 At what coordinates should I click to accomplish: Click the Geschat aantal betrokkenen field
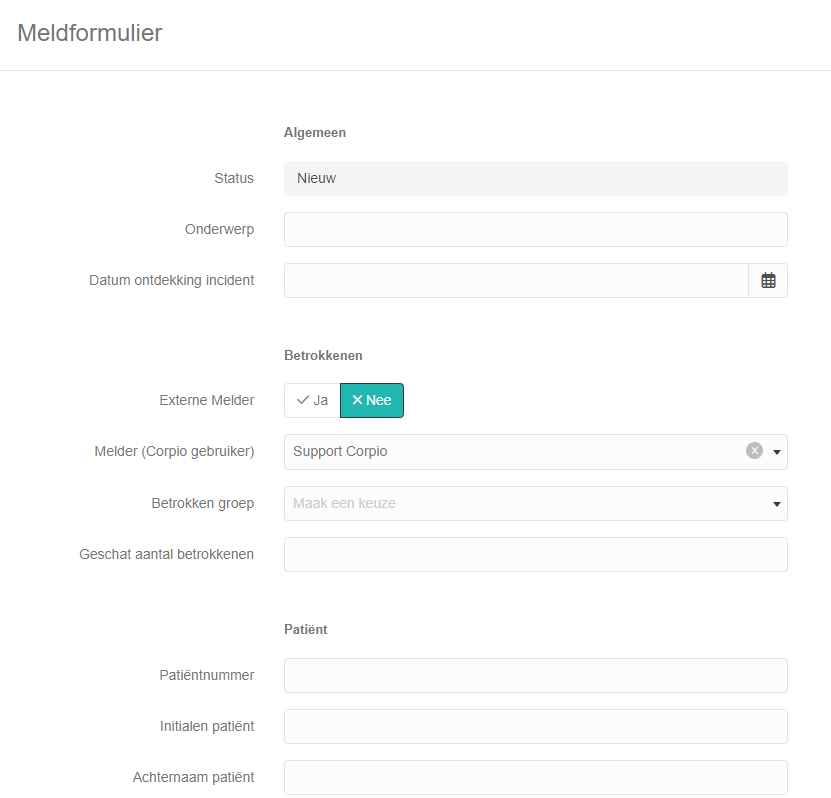tap(536, 554)
